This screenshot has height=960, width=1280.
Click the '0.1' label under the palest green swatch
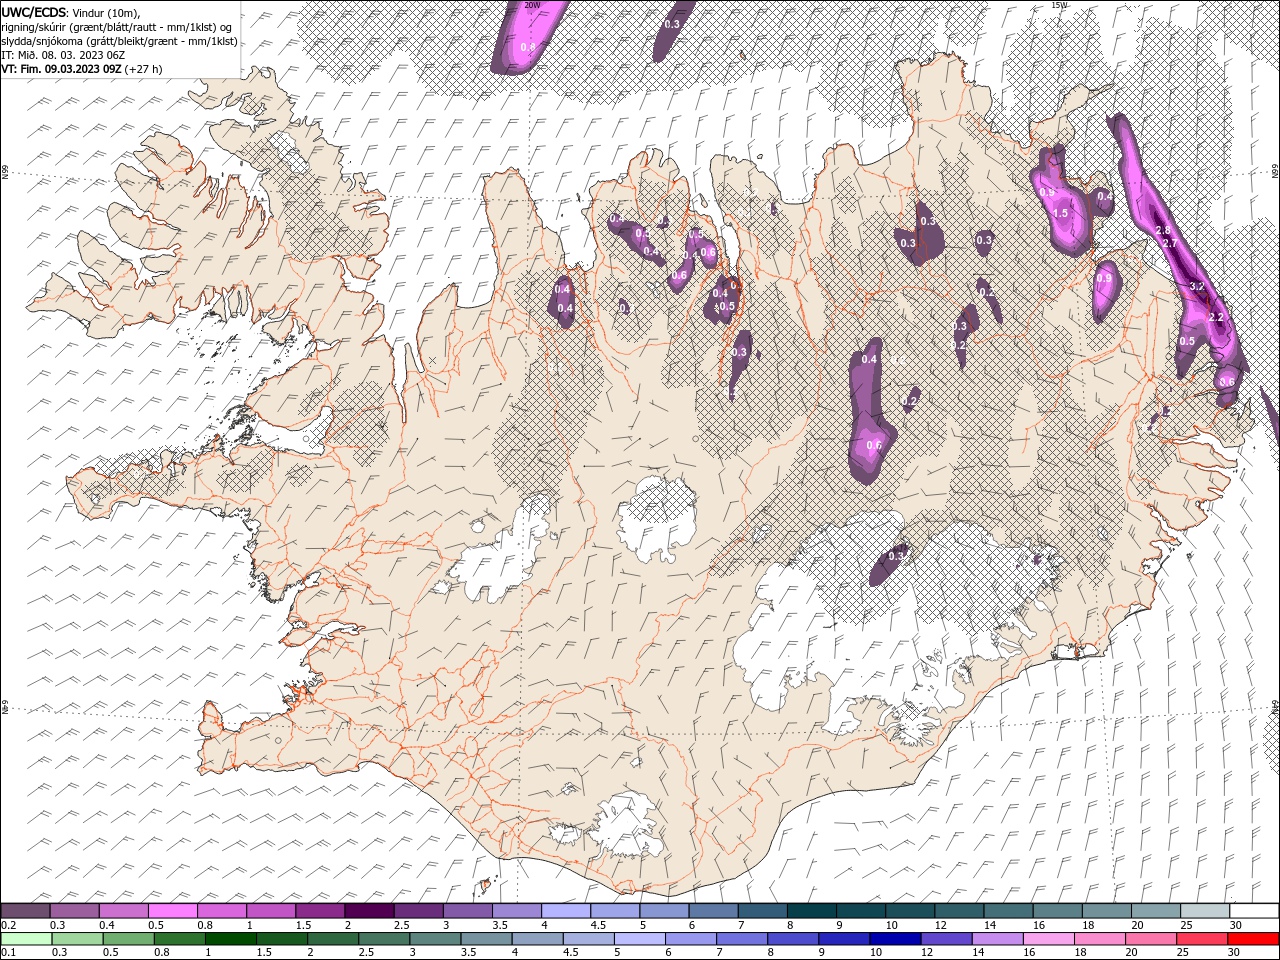pyautogui.click(x=8, y=952)
